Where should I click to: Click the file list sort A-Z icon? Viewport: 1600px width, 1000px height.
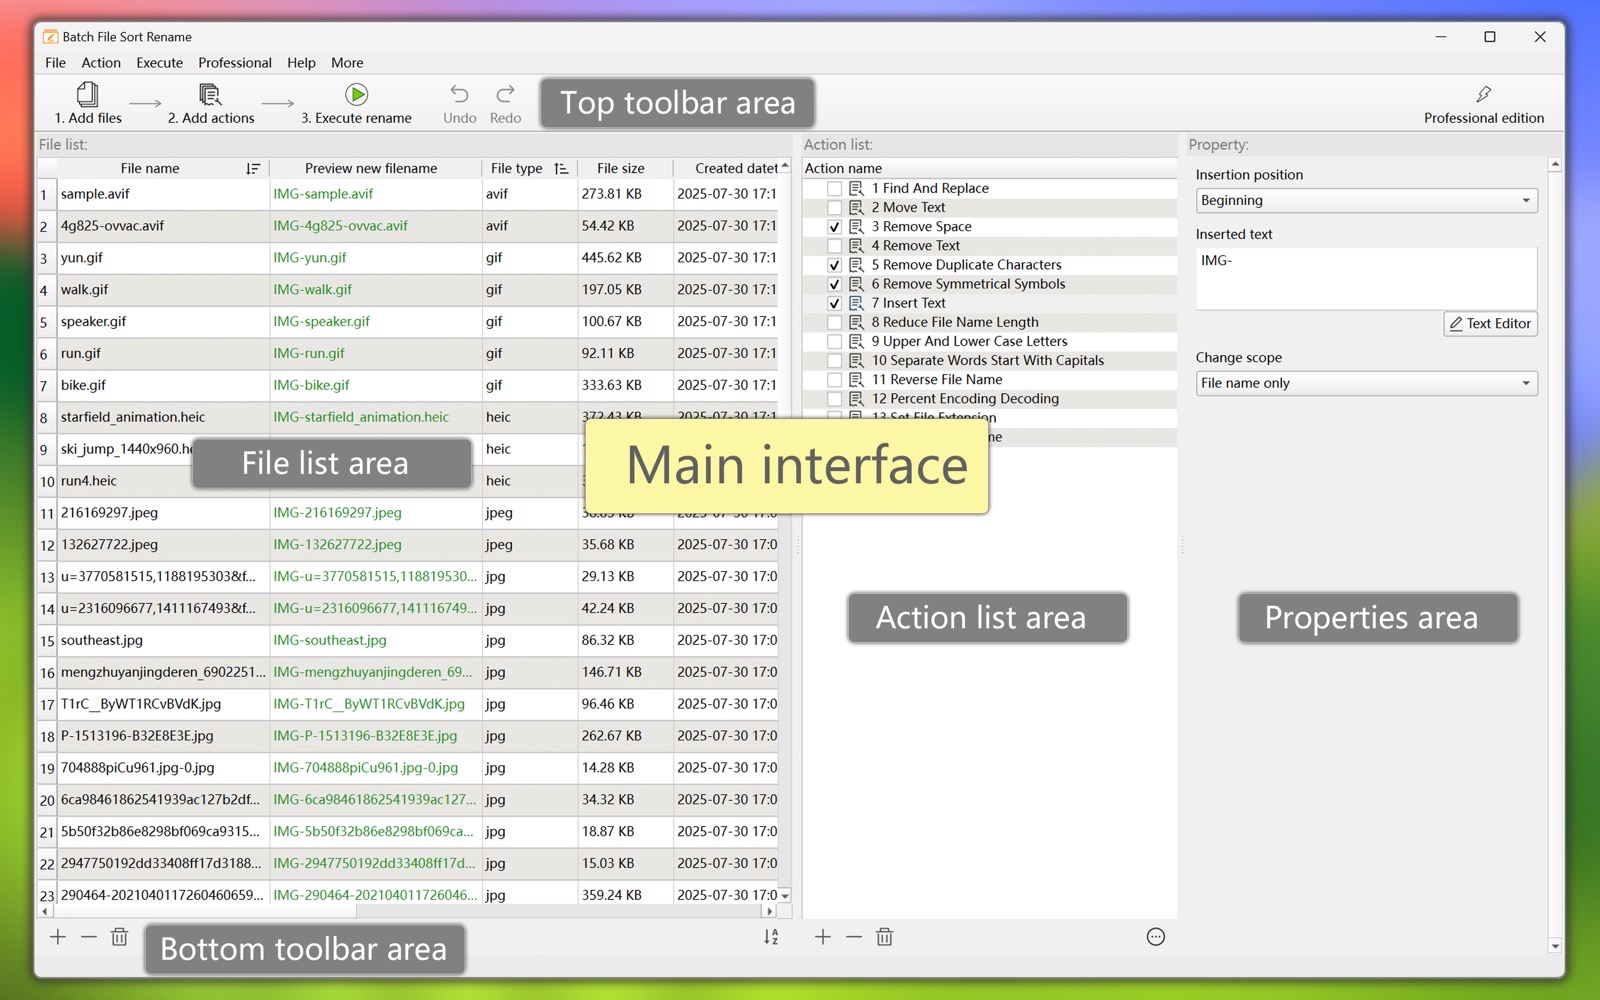coord(771,937)
